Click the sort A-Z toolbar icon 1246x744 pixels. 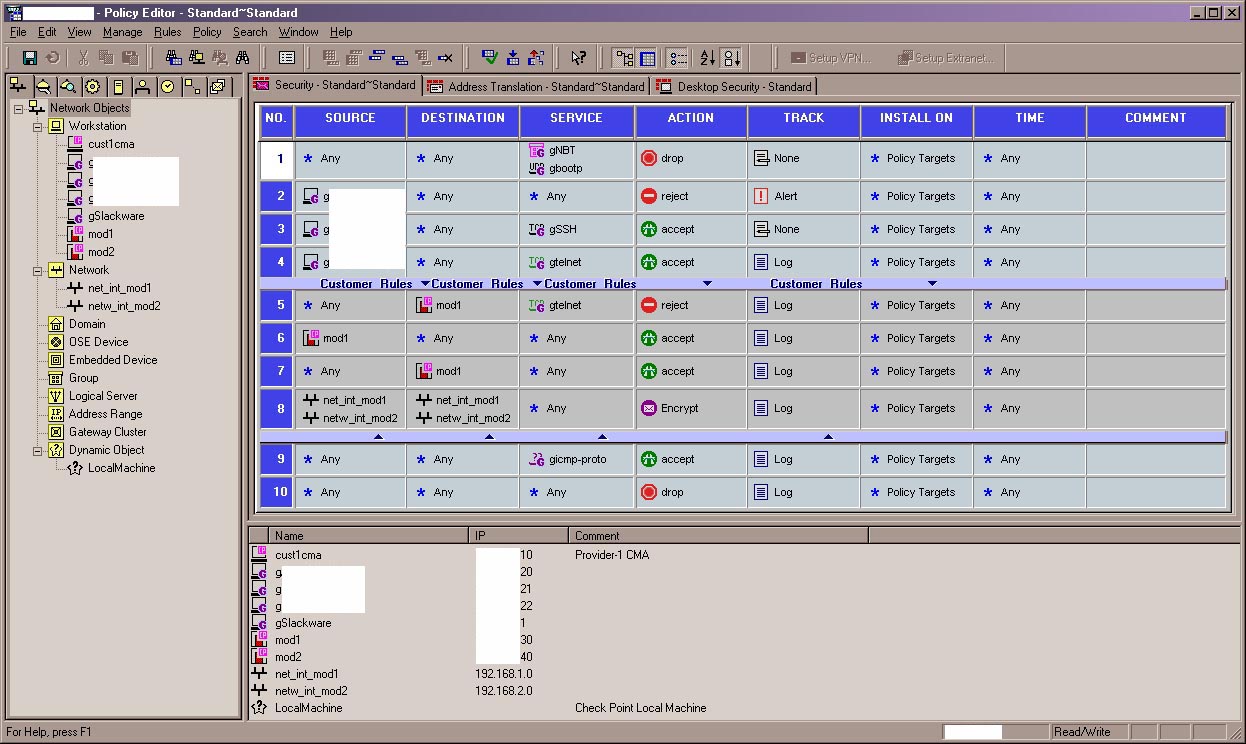708,58
